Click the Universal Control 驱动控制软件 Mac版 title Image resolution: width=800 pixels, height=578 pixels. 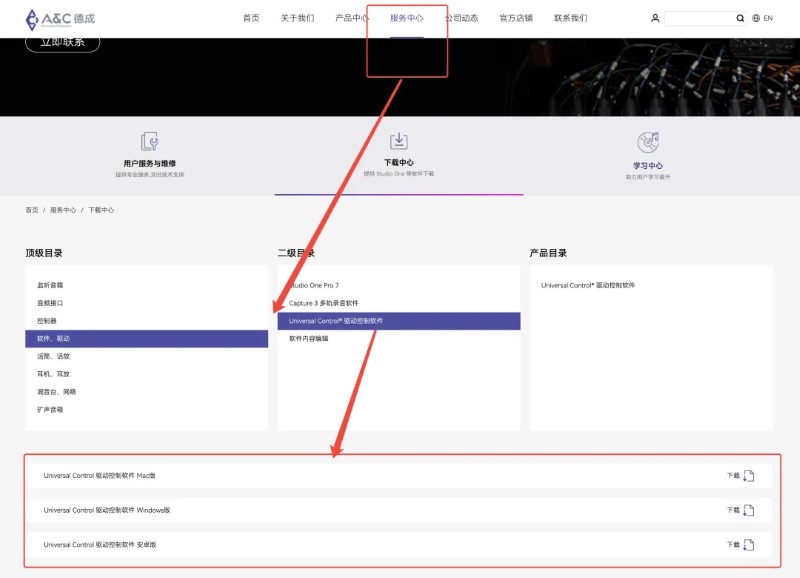point(99,475)
